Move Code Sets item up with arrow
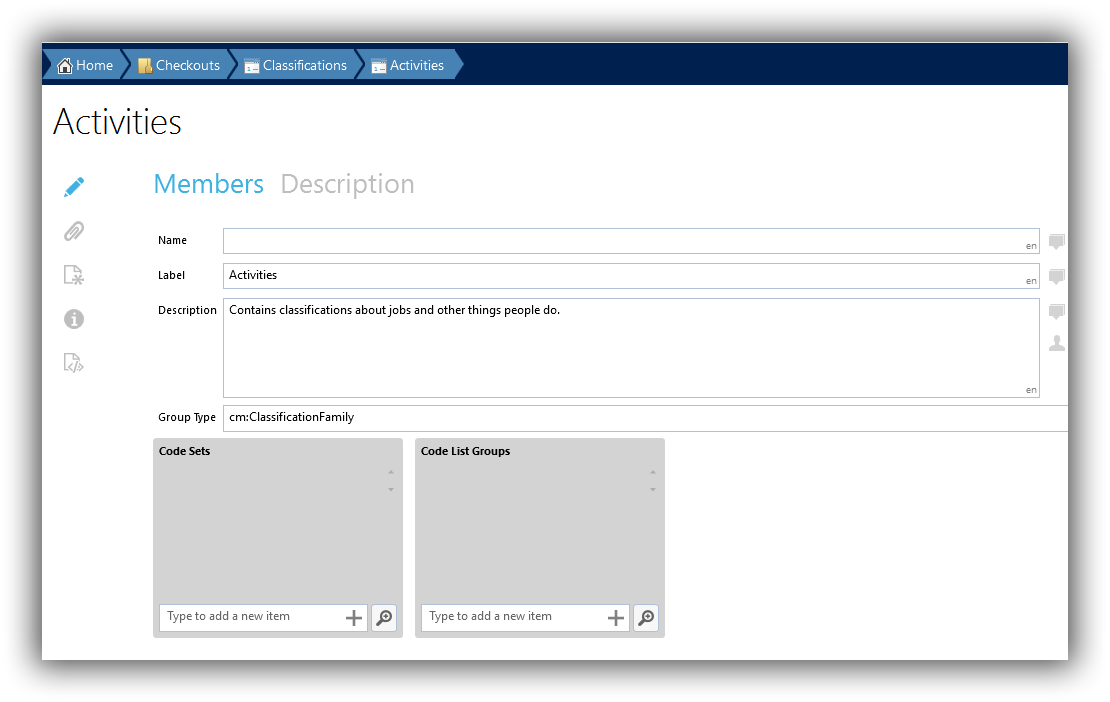 click(391, 472)
